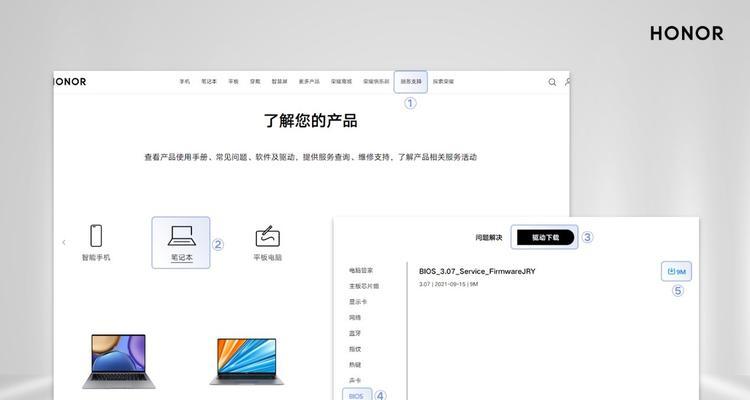This screenshot has height=400, width=750.
Task: Open the 探索荣耀 navigation menu item
Action: pos(443,82)
